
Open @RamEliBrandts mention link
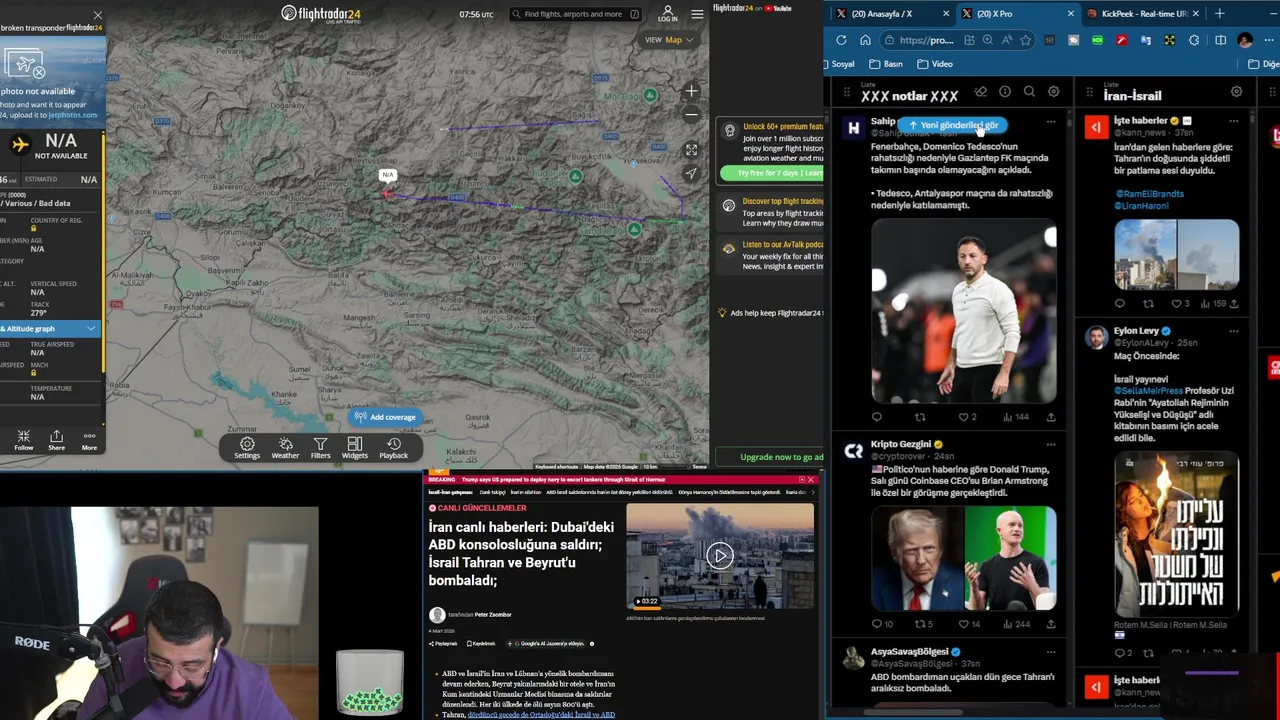[1149, 193]
